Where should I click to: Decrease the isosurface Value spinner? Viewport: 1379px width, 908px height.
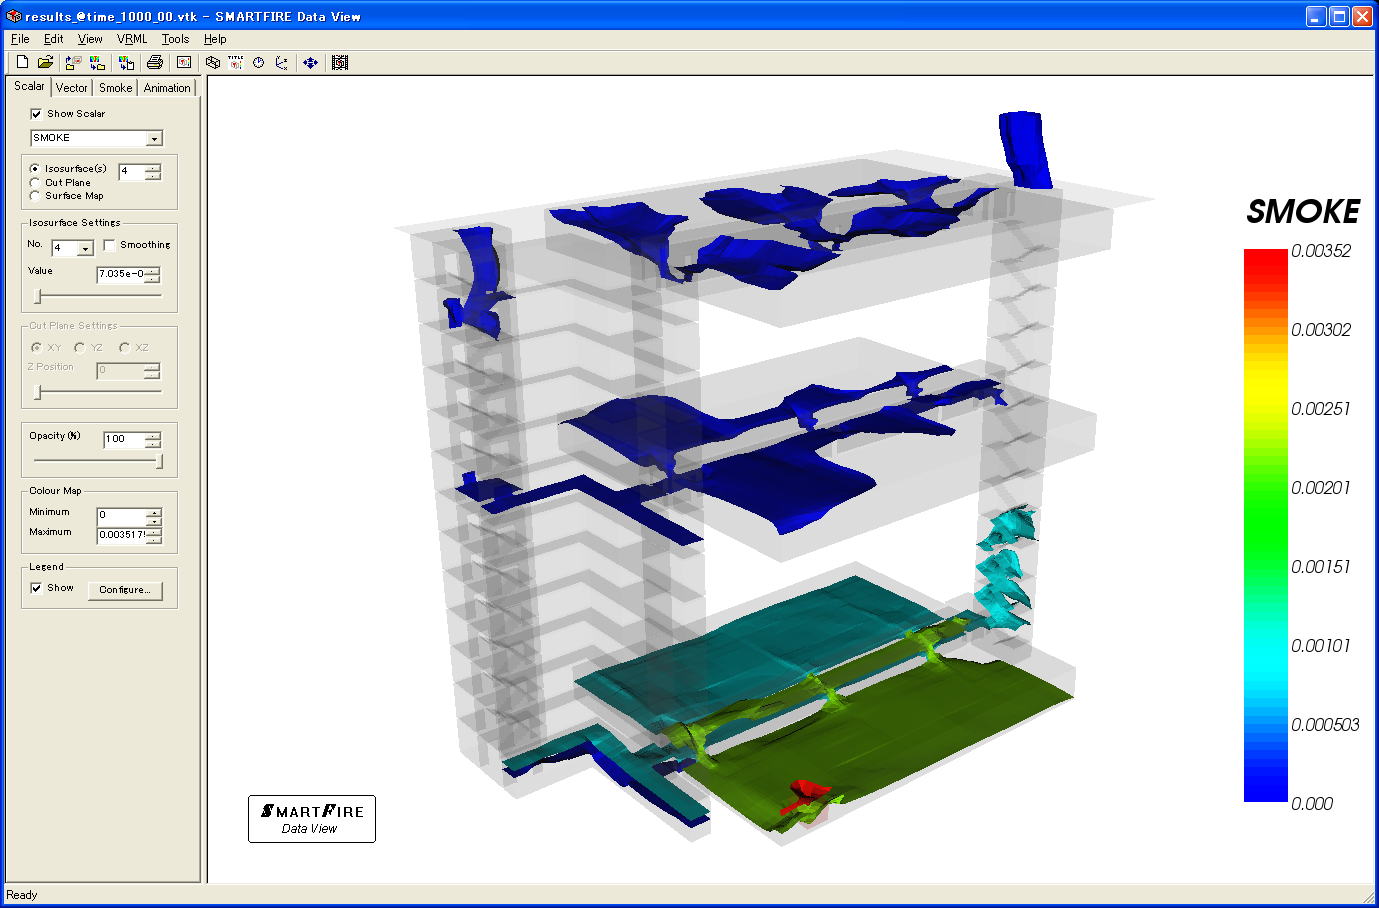pyautogui.click(x=152, y=279)
